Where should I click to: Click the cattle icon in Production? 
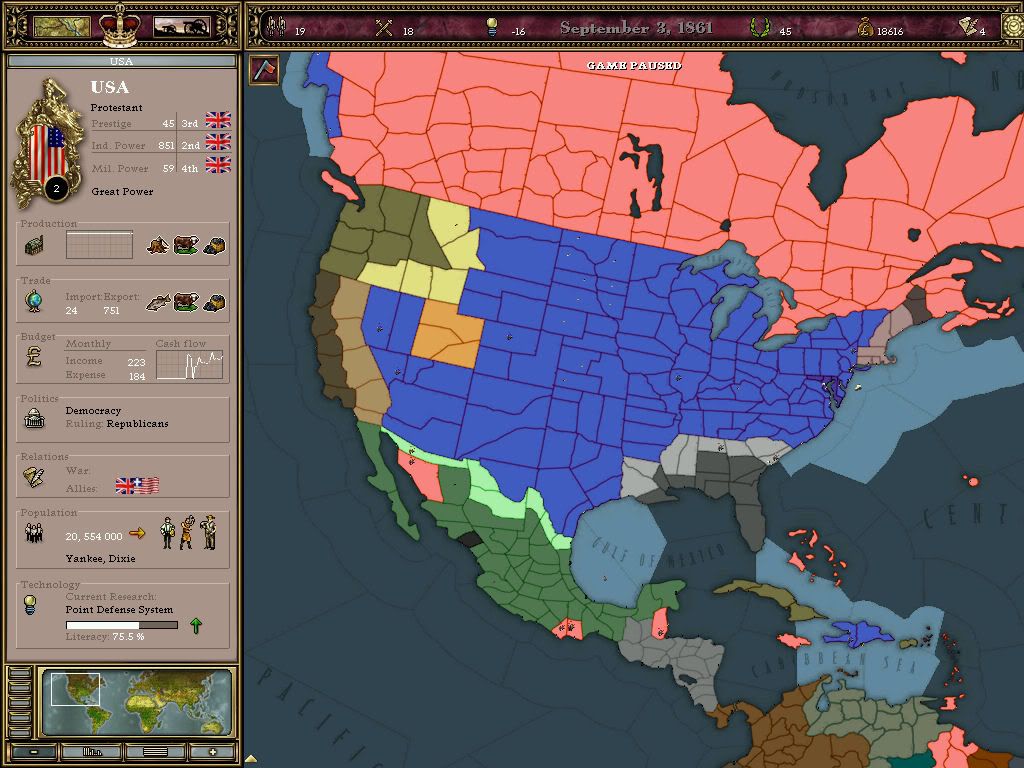(185, 245)
